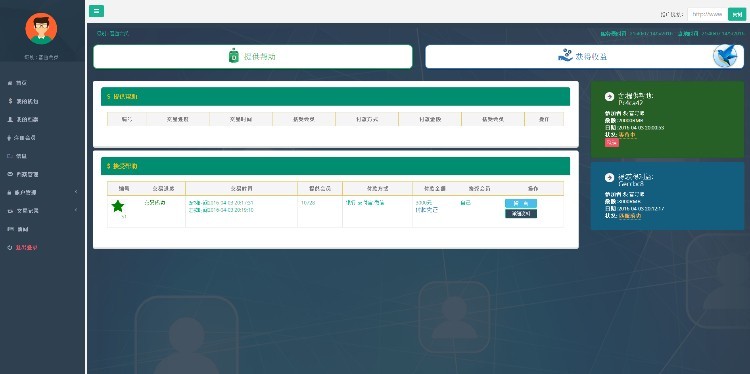Toggle the sidebar with the green hamburger button

click(96, 11)
